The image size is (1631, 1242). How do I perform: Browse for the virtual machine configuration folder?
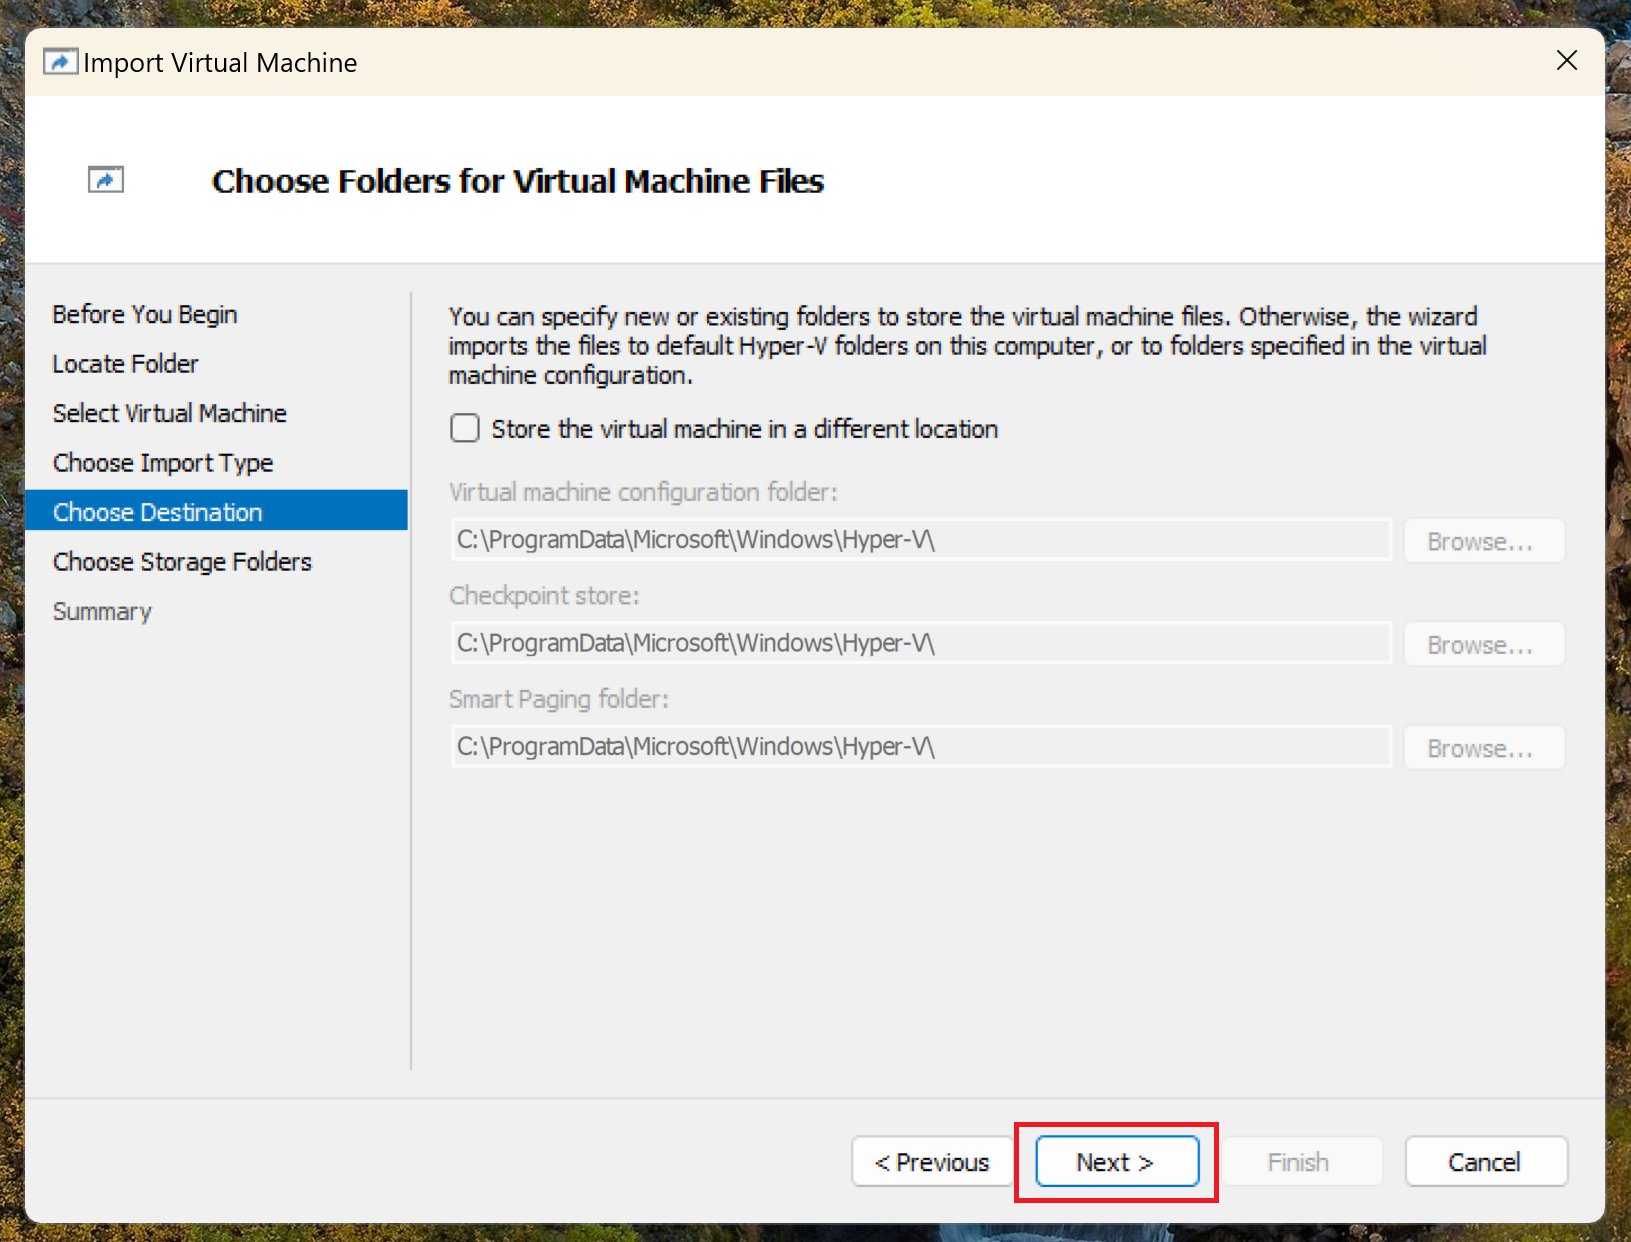click(x=1483, y=541)
